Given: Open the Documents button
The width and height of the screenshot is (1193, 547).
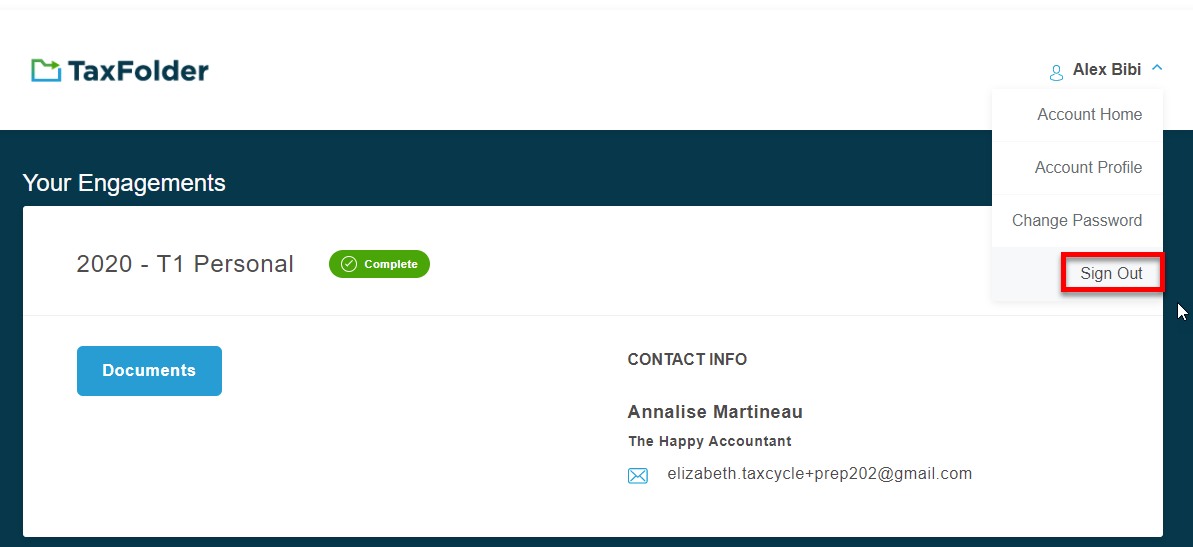Looking at the screenshot, I should [149, 371].
